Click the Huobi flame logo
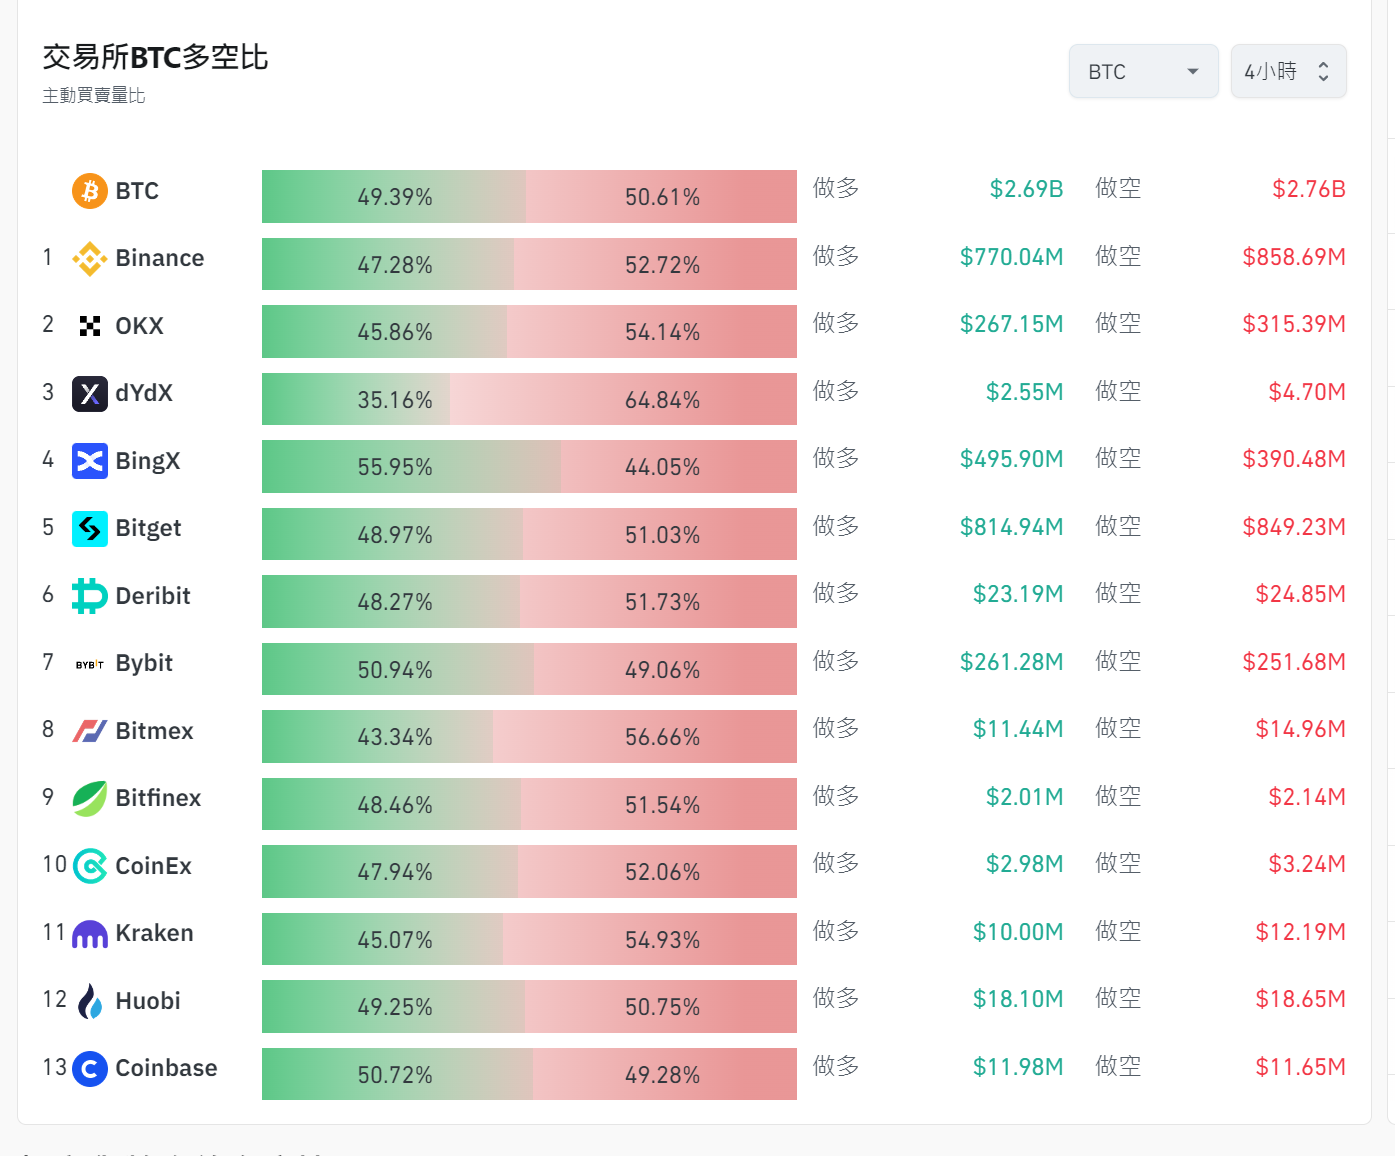Image resolution: width=1395 pixels, height=1156 pixels. point(90,1001)
